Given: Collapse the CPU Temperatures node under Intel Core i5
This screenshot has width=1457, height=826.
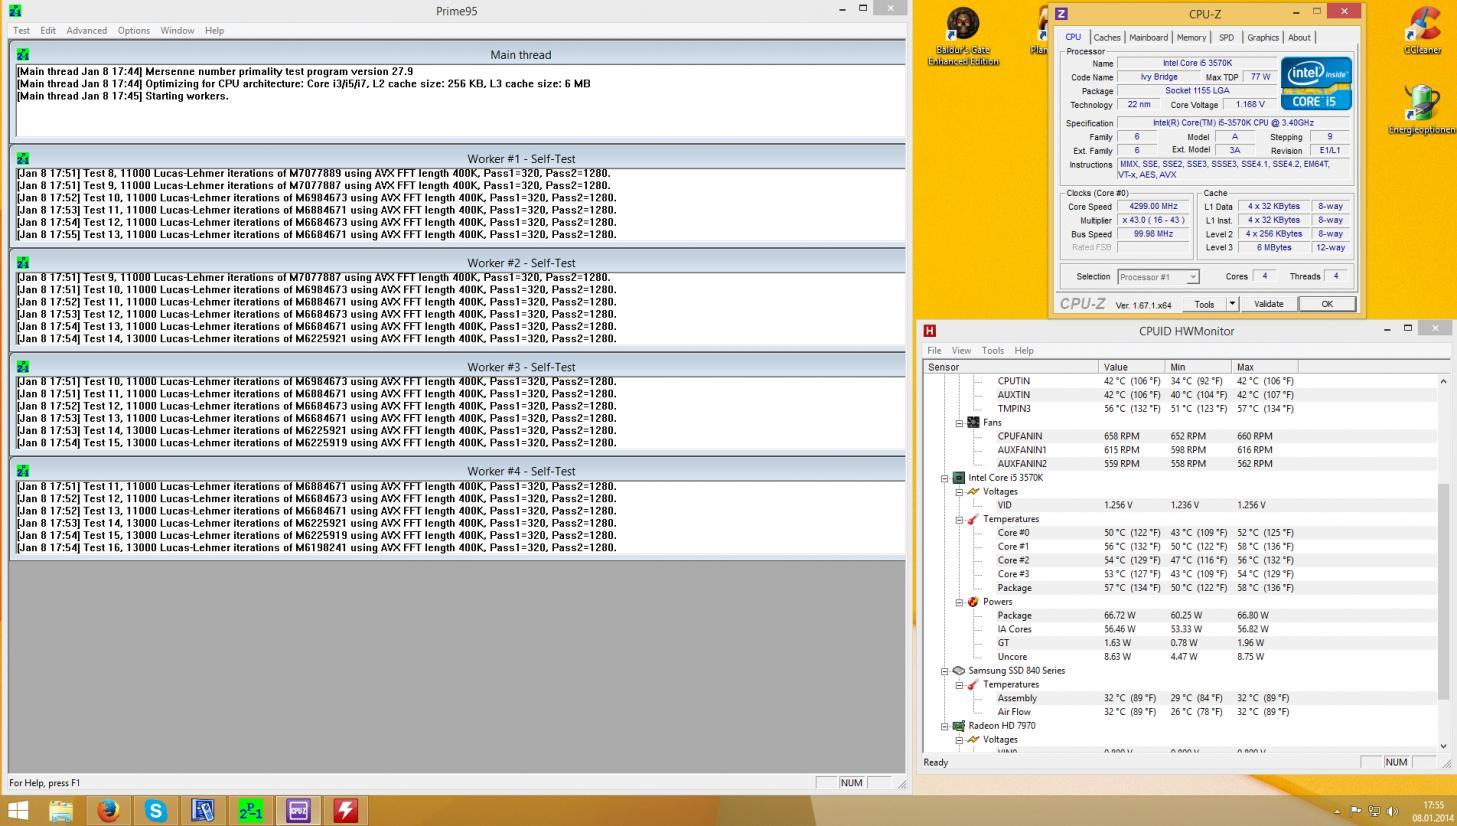Looking at the screenshot, I should (959, 519).
